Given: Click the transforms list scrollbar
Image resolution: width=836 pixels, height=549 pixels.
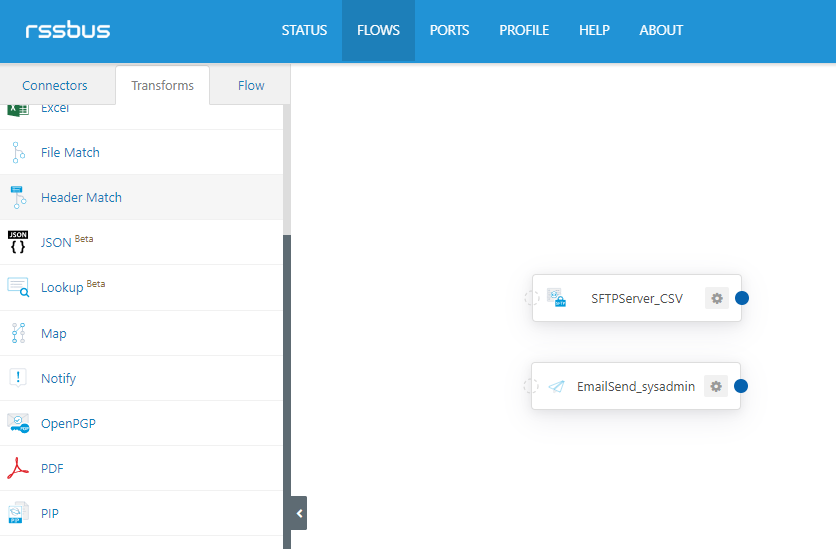Looking at the screenshot, I should (287, 392).
